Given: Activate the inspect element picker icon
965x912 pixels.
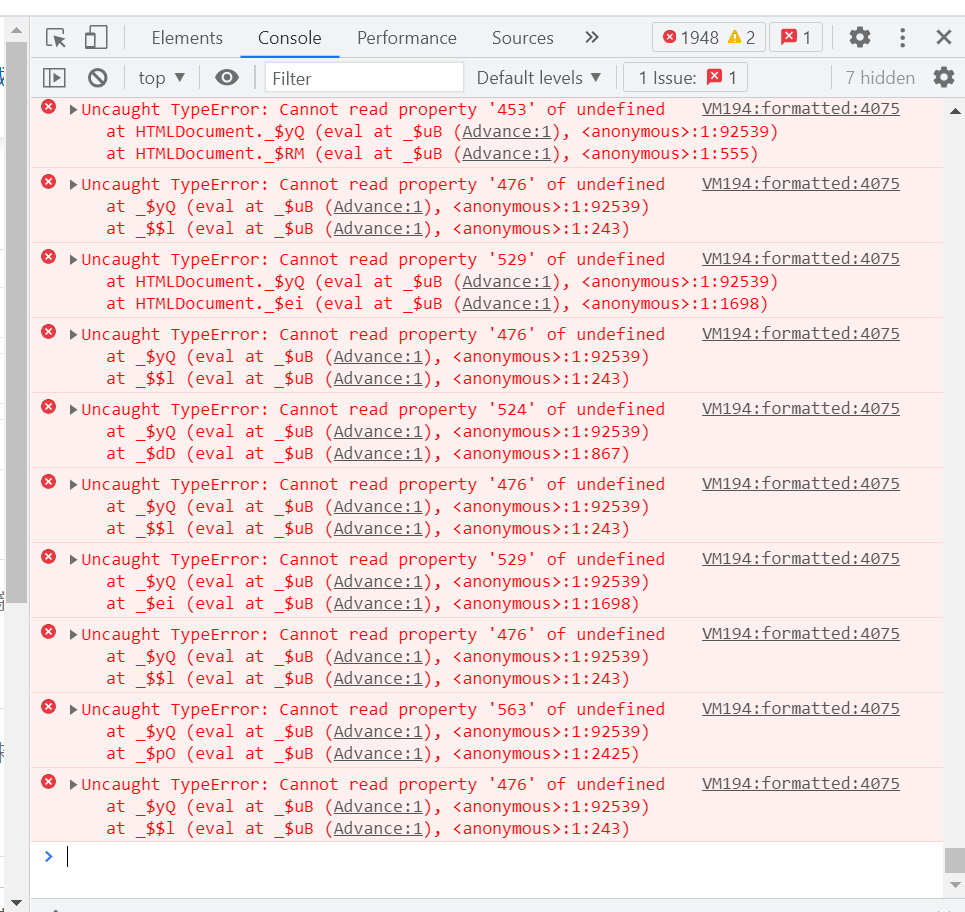Looking at the screenshot, I should pos(56,38).
